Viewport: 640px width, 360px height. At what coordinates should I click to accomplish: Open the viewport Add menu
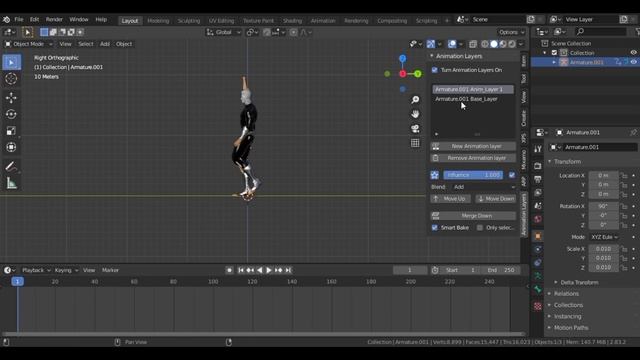(x=105, y=44)
